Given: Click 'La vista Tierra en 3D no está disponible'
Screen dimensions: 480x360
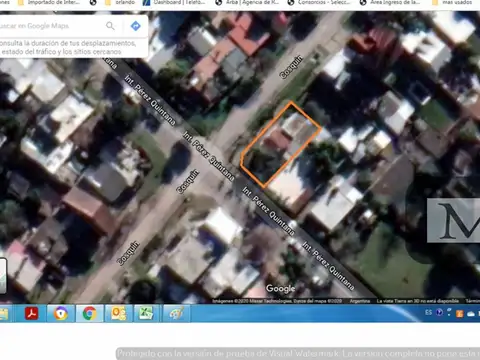Looking at the screenshot, I should tap(418, 301).
